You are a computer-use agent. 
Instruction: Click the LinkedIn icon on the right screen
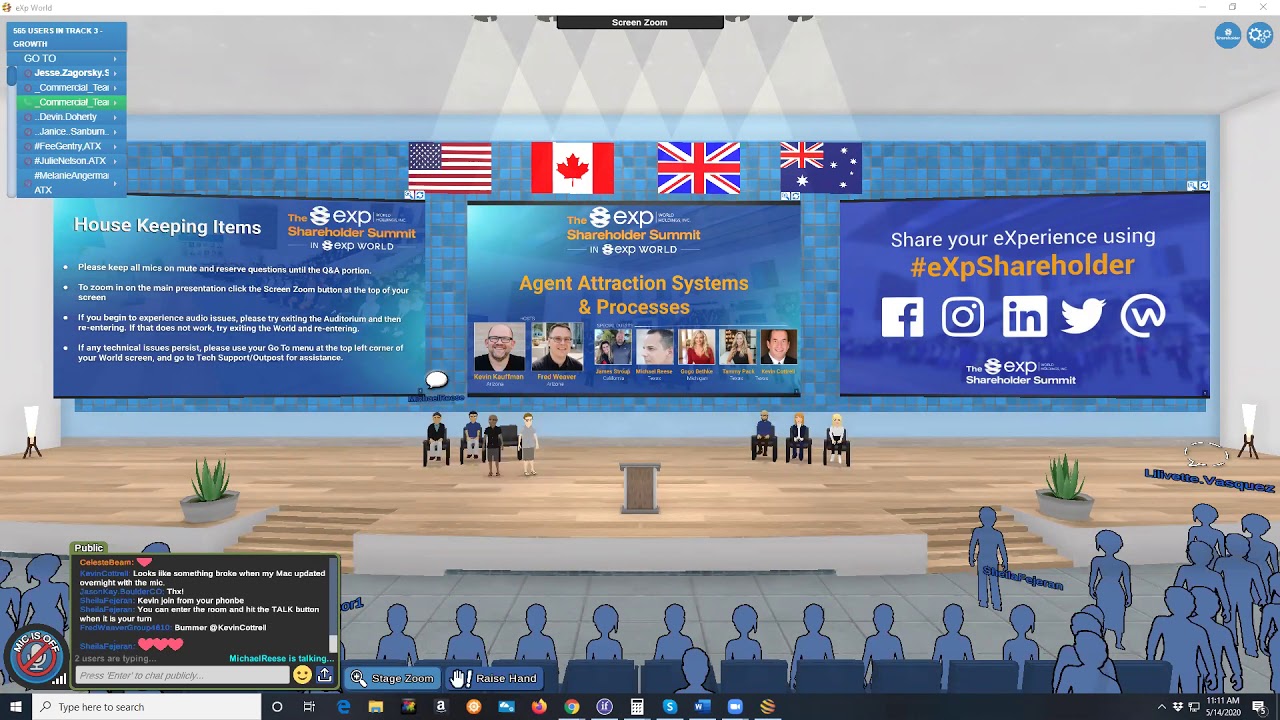[x=1025, y=318]
